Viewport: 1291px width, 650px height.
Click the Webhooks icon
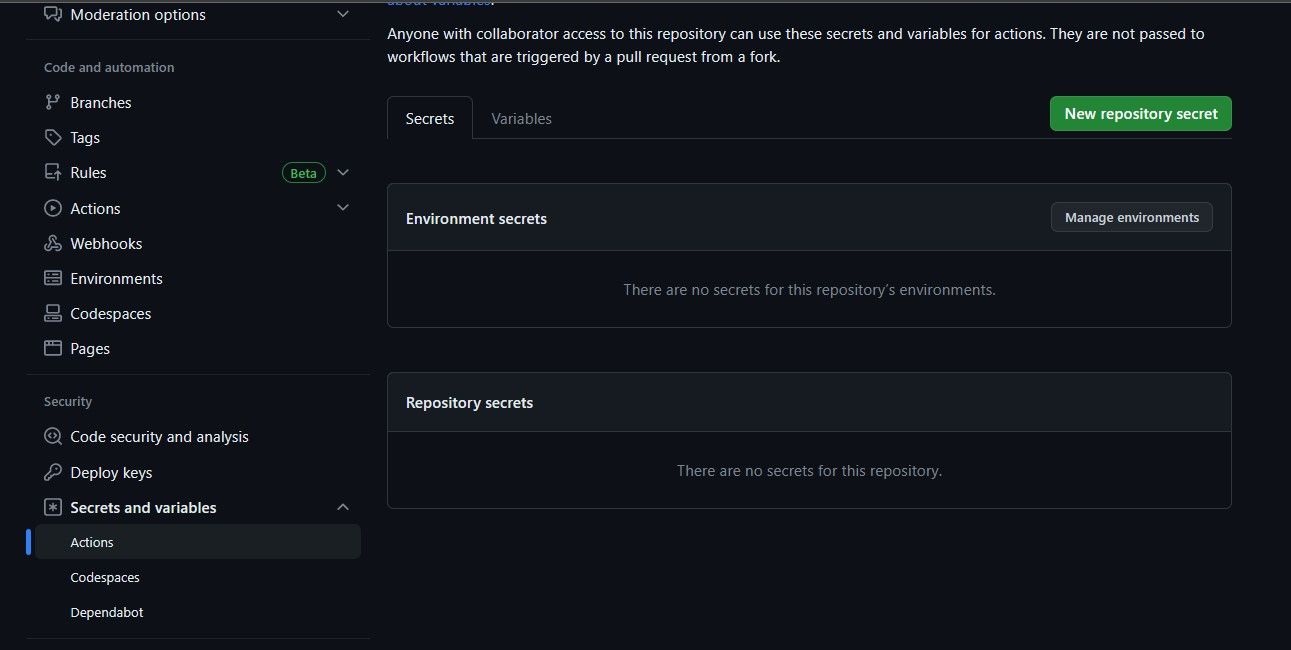tap(52, 243)
